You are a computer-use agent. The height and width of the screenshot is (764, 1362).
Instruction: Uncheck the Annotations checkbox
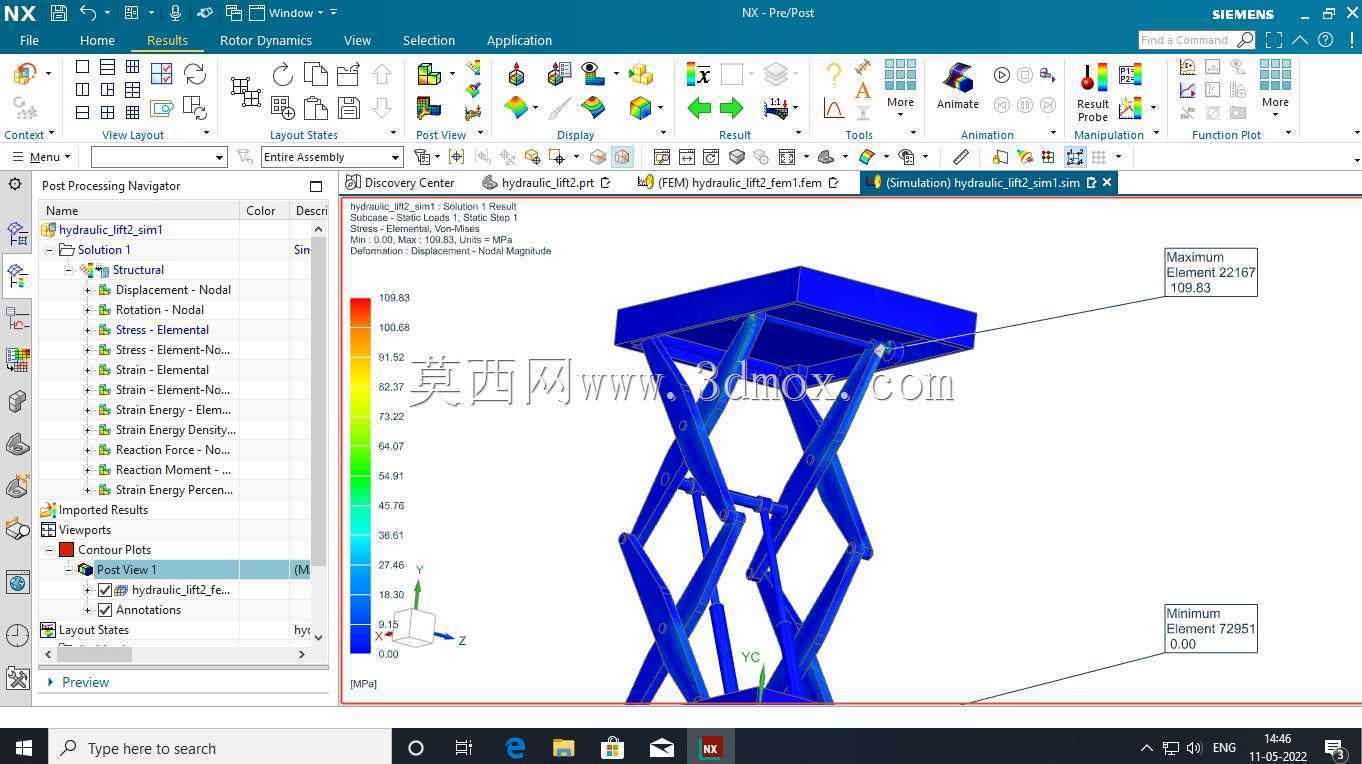point(105,610)
